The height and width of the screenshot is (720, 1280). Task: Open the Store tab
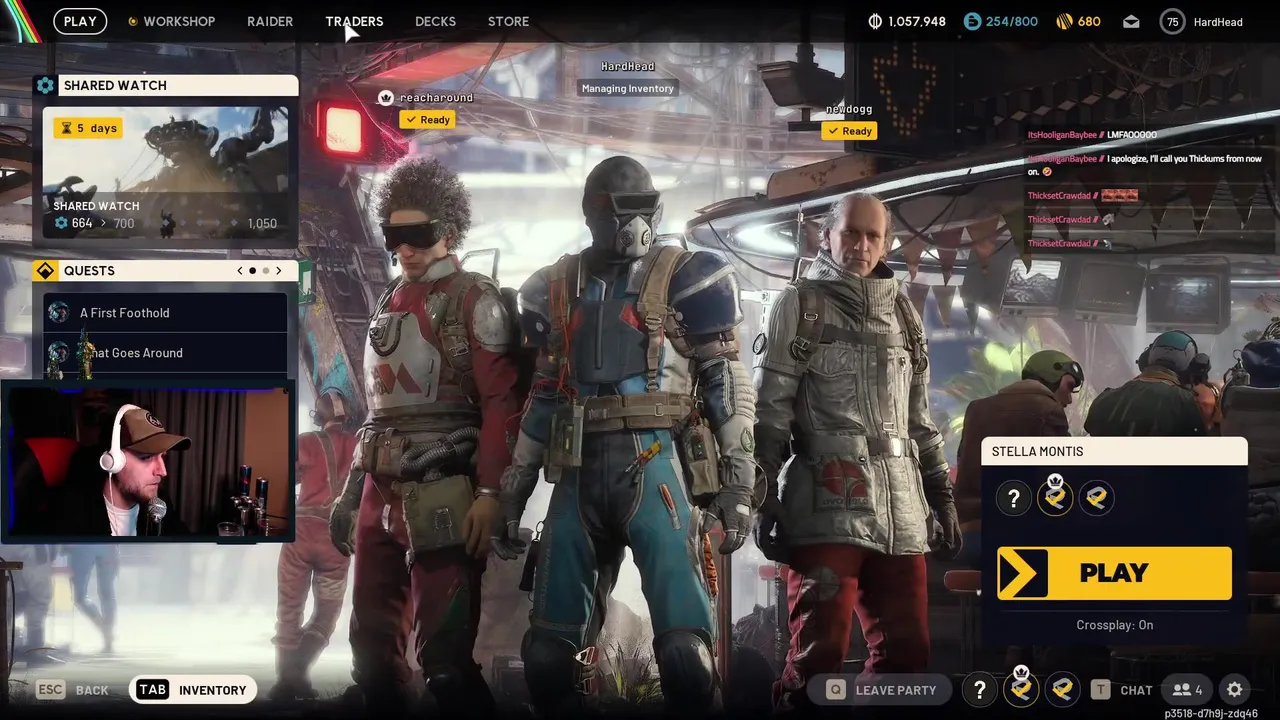pyautogui.click(x=508, y=21)
